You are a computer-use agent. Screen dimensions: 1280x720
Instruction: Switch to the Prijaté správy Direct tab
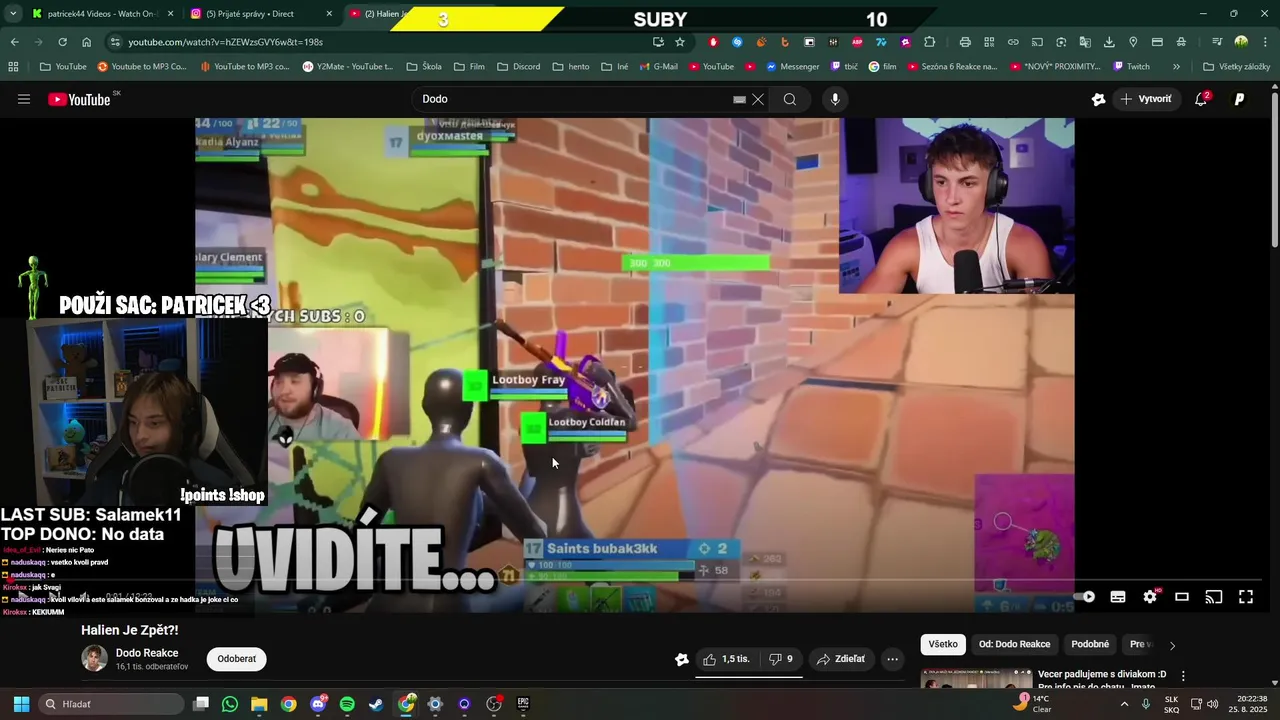pyautogui.click(x=260, y=14)
